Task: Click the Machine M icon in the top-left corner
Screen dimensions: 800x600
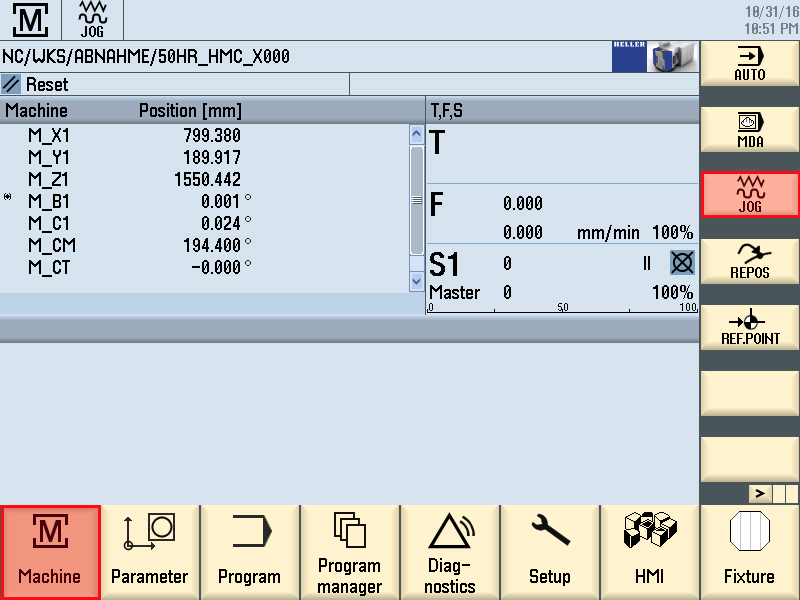Action: (30, 20)
